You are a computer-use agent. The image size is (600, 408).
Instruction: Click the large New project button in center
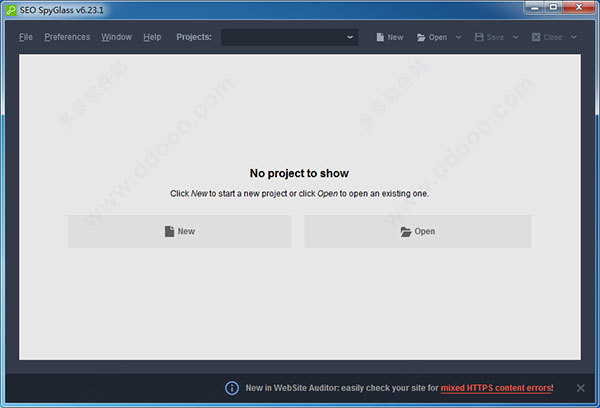(179, 231)
